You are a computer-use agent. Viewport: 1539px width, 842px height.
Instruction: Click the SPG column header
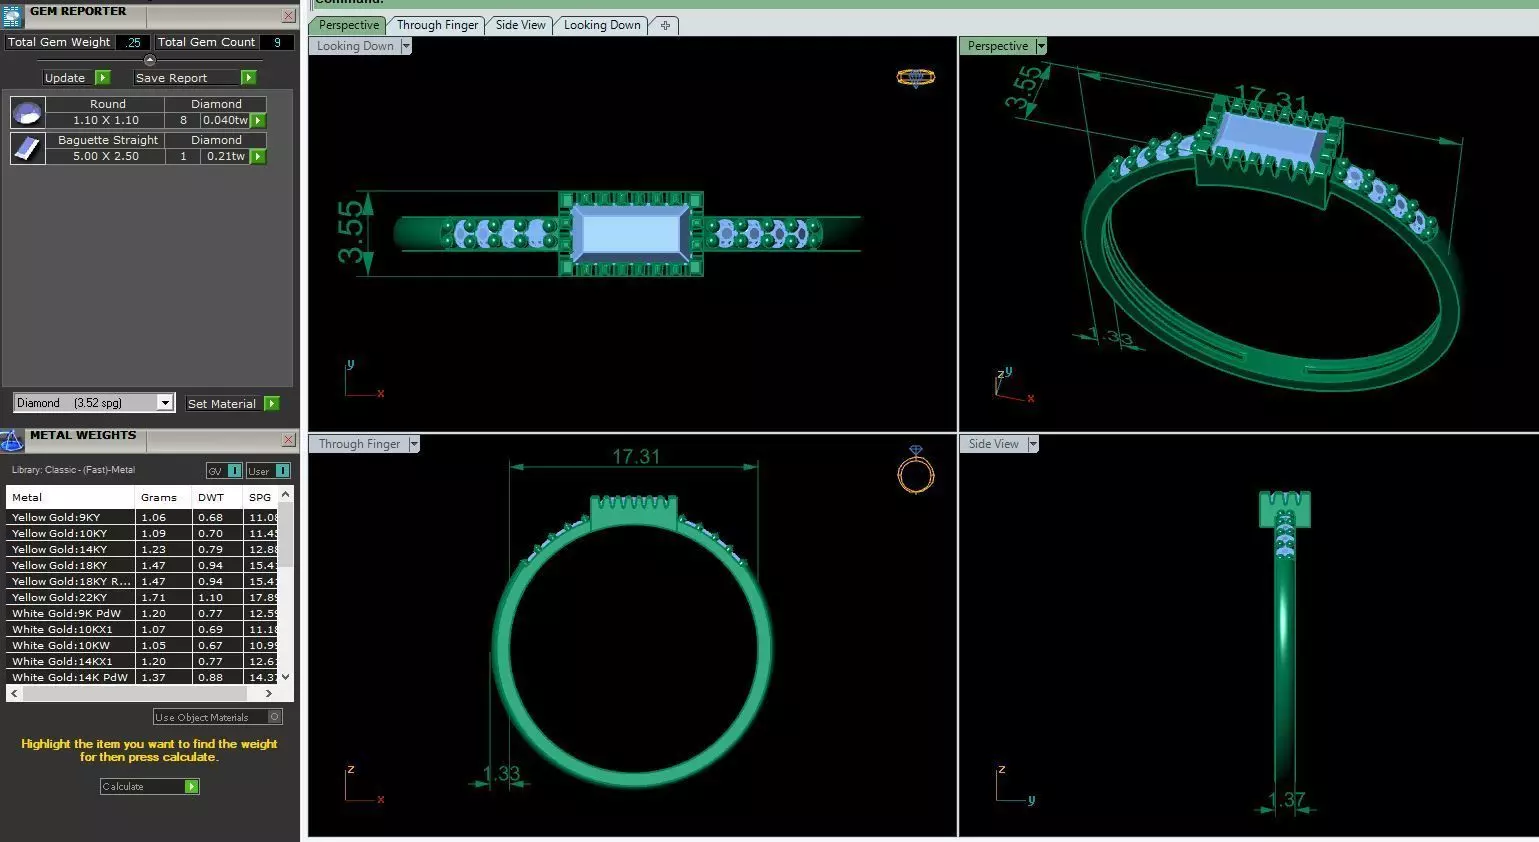point(261,497)
